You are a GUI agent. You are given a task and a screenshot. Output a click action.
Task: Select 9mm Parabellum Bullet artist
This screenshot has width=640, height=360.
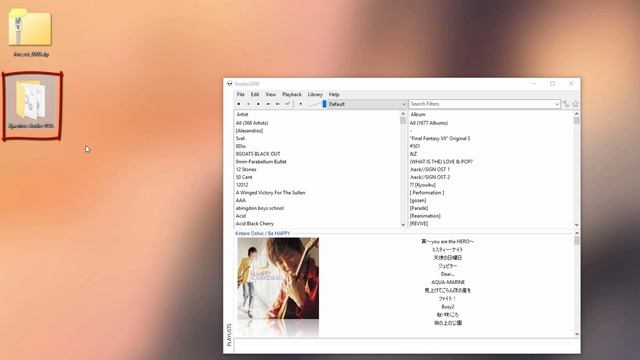[261, 162]
